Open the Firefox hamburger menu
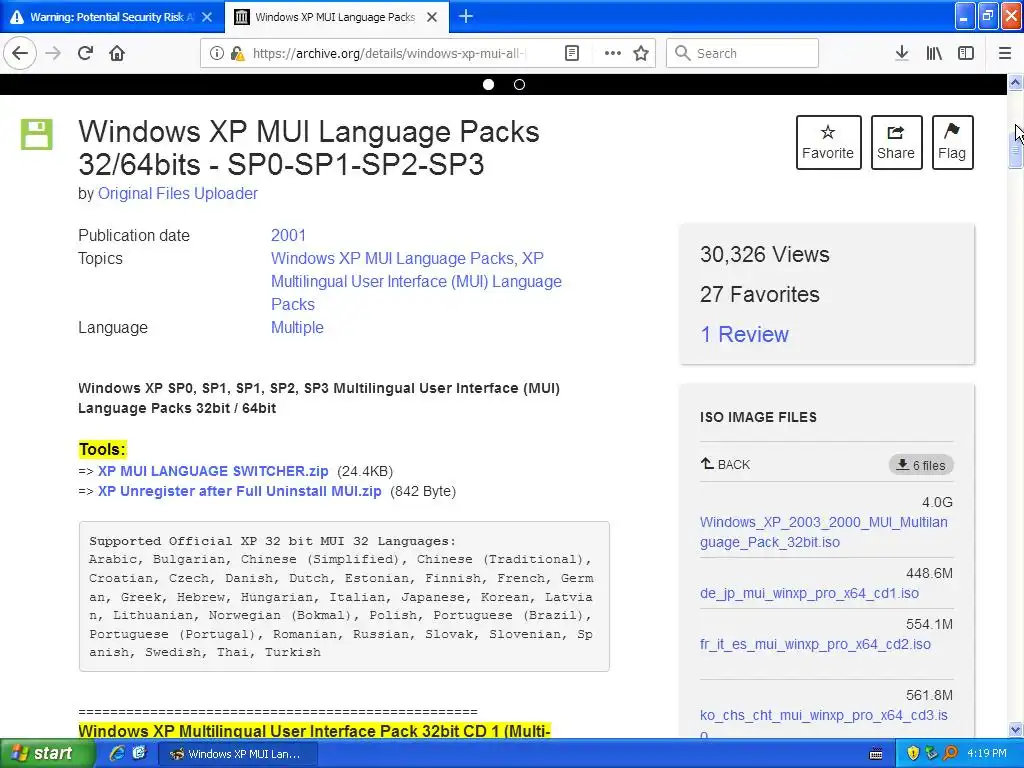This screenshot has height=768, width=1024. [x=1005, y=53]
